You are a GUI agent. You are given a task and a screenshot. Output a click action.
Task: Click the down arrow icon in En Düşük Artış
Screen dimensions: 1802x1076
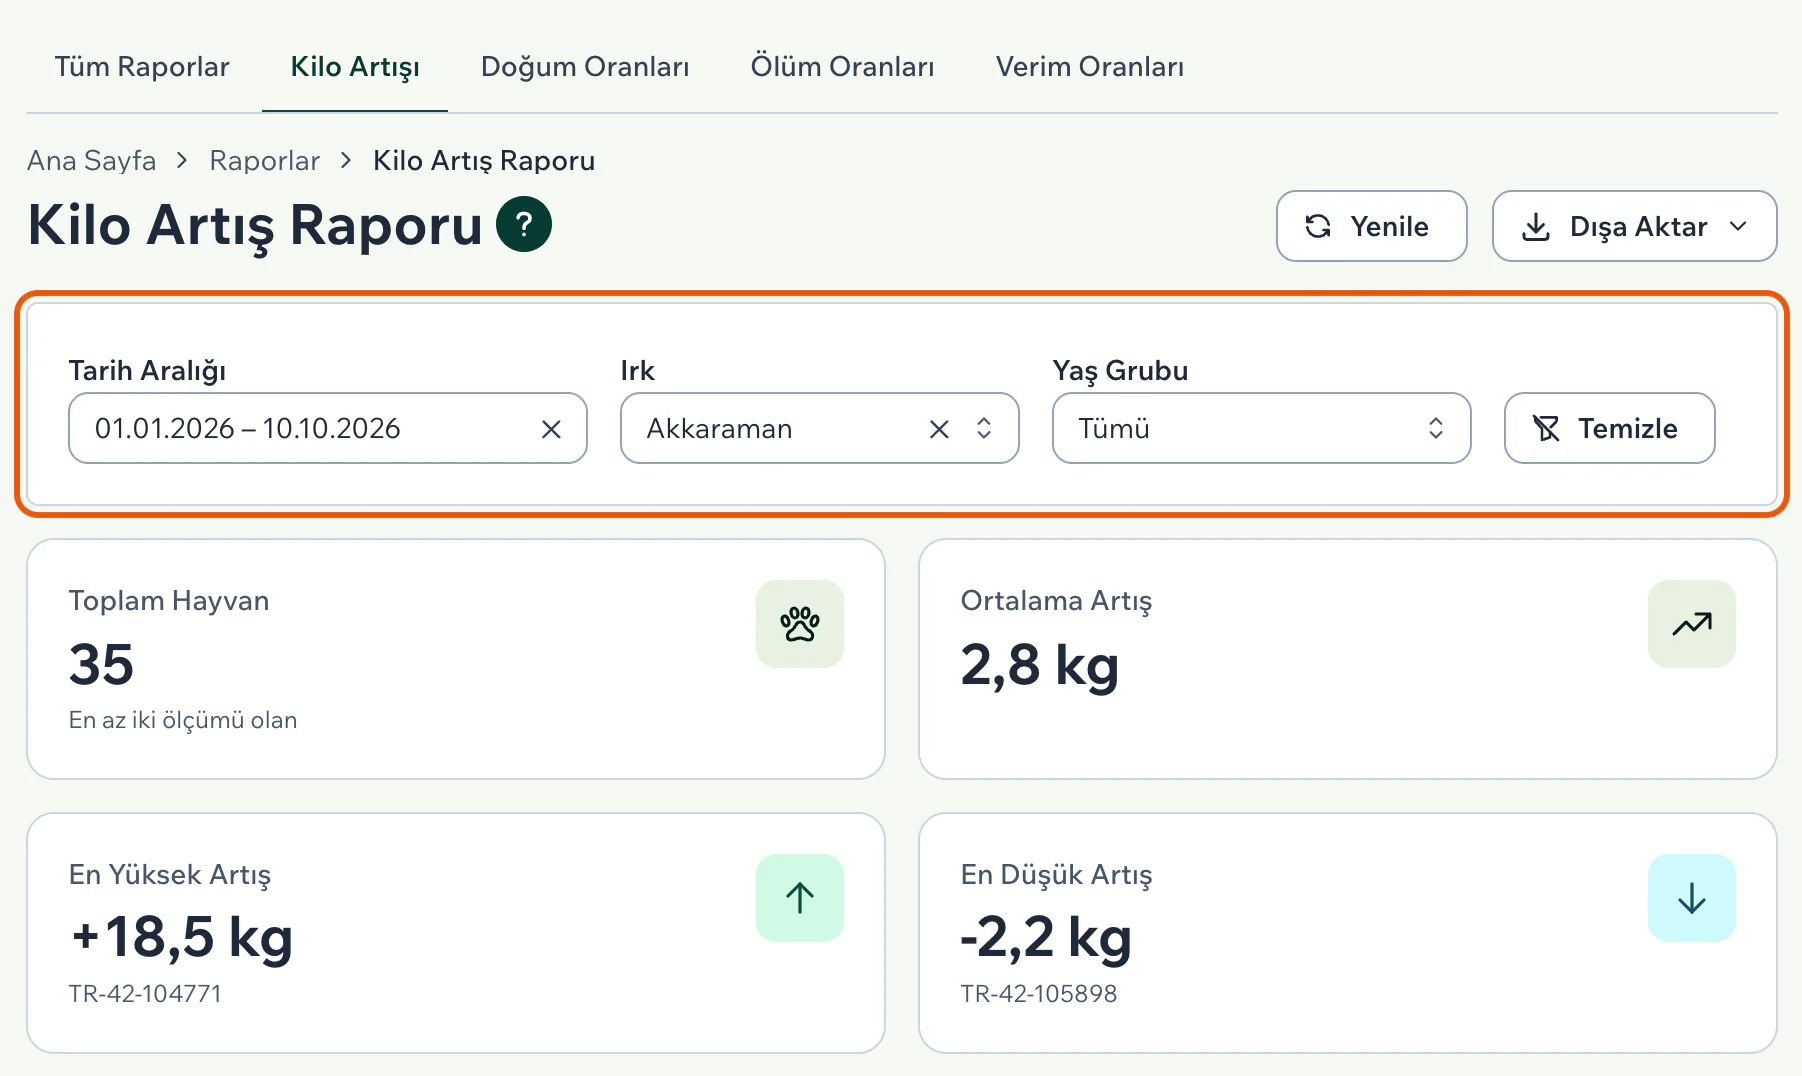(1692, 898)
